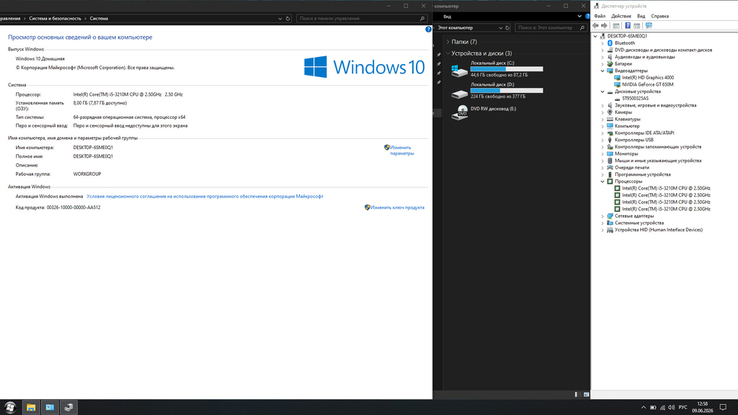Click the search magnifier in Explorer search box
Viewport: 738px width, 415px height.
(x=582, y=28)
